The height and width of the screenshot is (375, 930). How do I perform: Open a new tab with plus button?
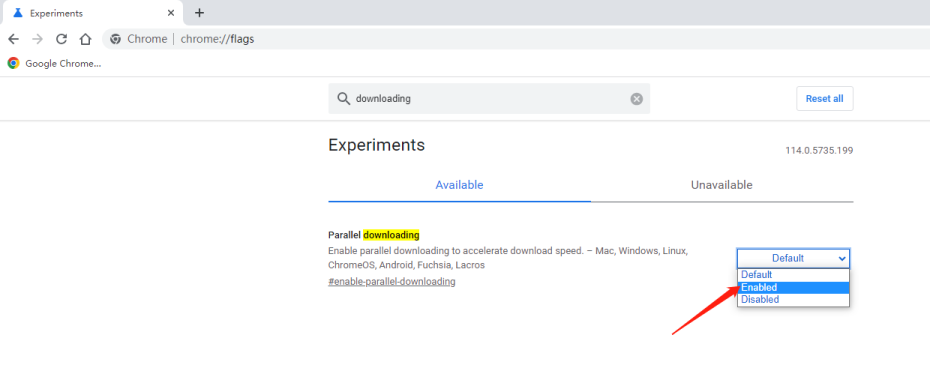click(199, 12)
